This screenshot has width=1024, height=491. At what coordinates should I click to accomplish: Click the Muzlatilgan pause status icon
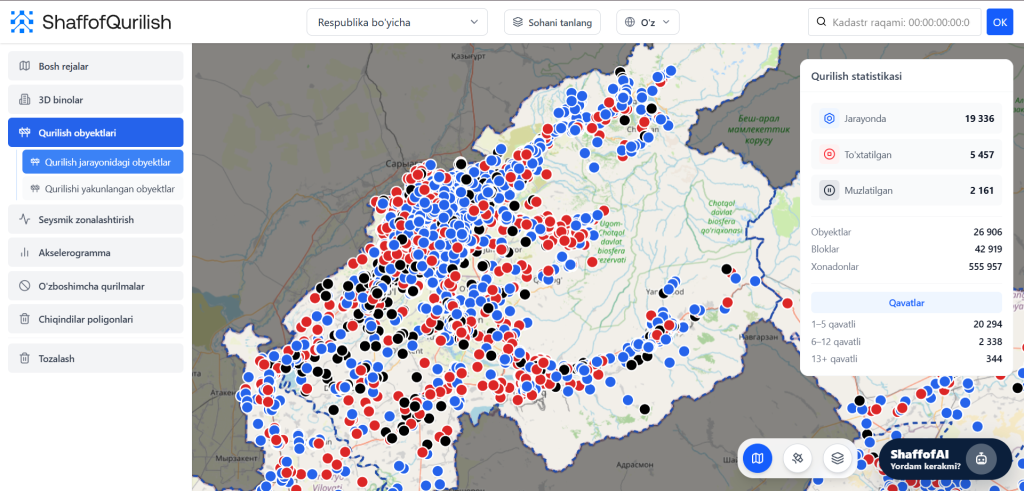click(x=829, y=191)
